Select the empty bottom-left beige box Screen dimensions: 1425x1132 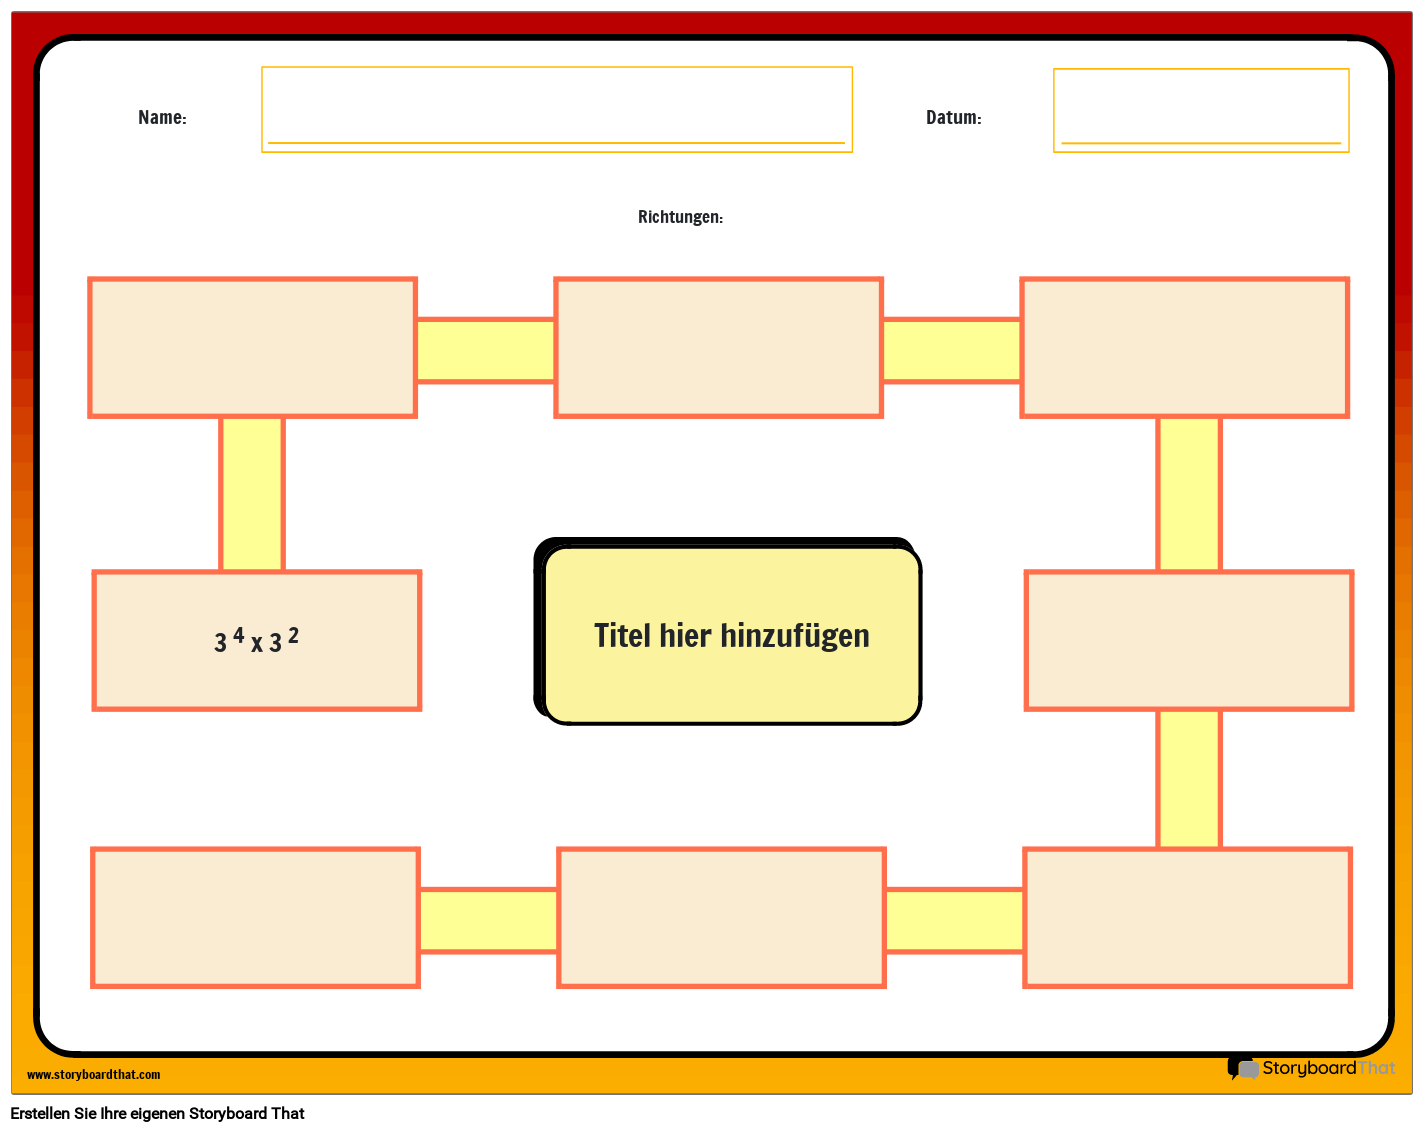pos(255,917)
